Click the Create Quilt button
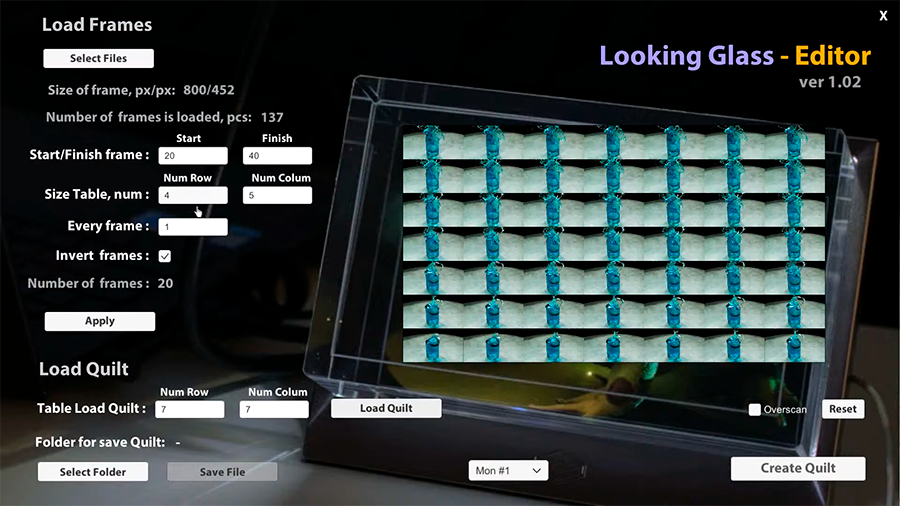The height and width of the screenshot is (506, 900). tap(798, 468)
